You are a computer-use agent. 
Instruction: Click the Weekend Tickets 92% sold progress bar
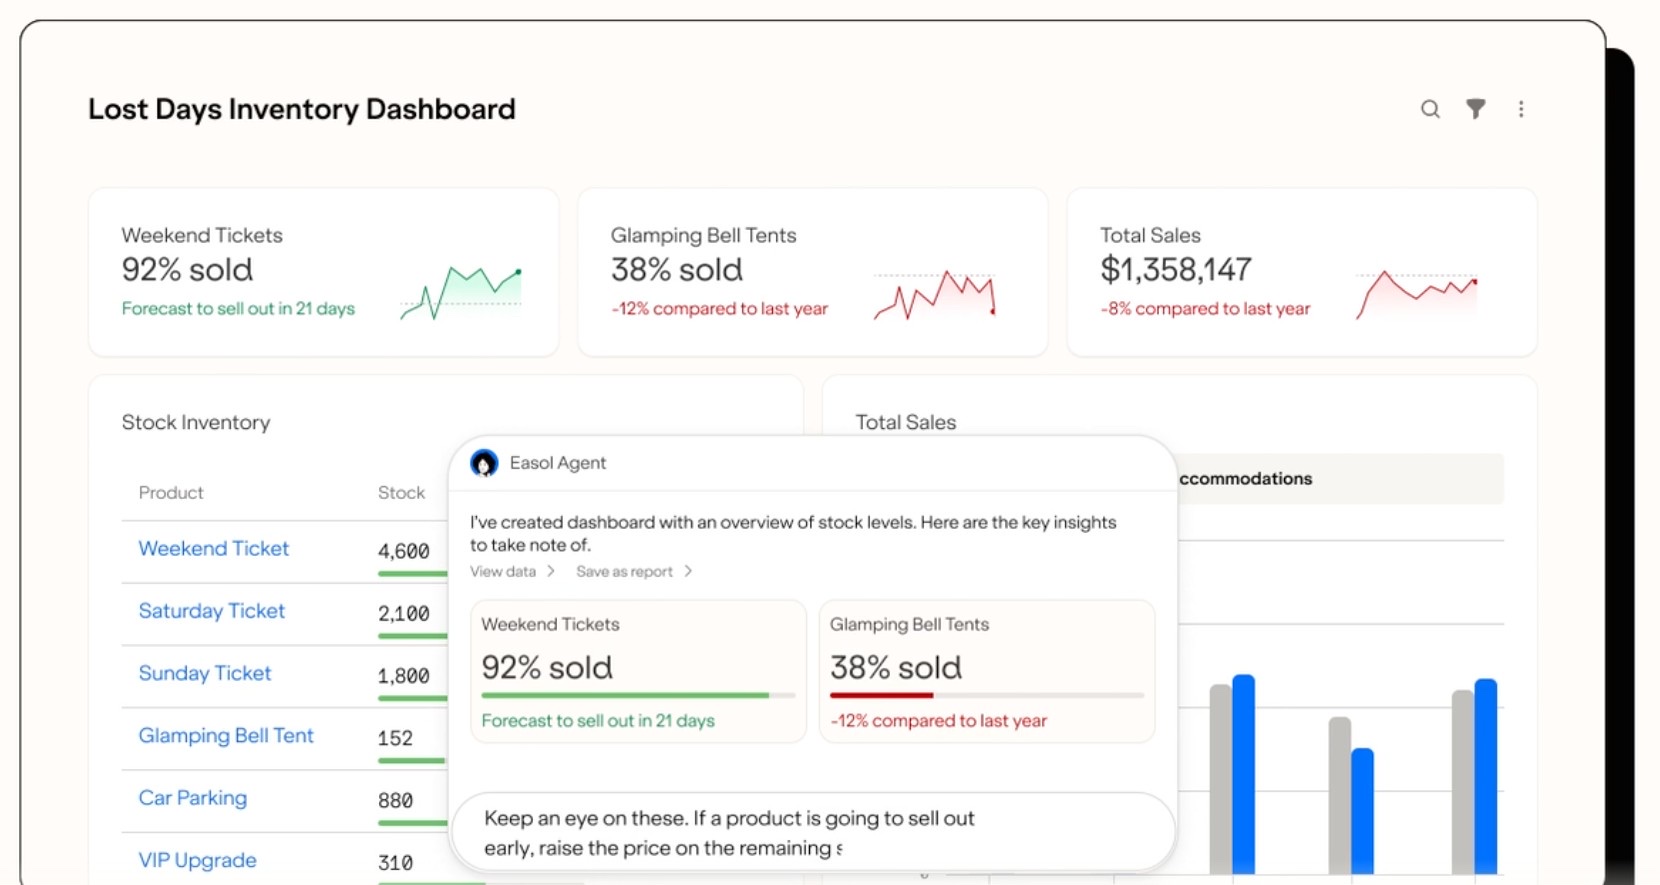pos(638,695)
